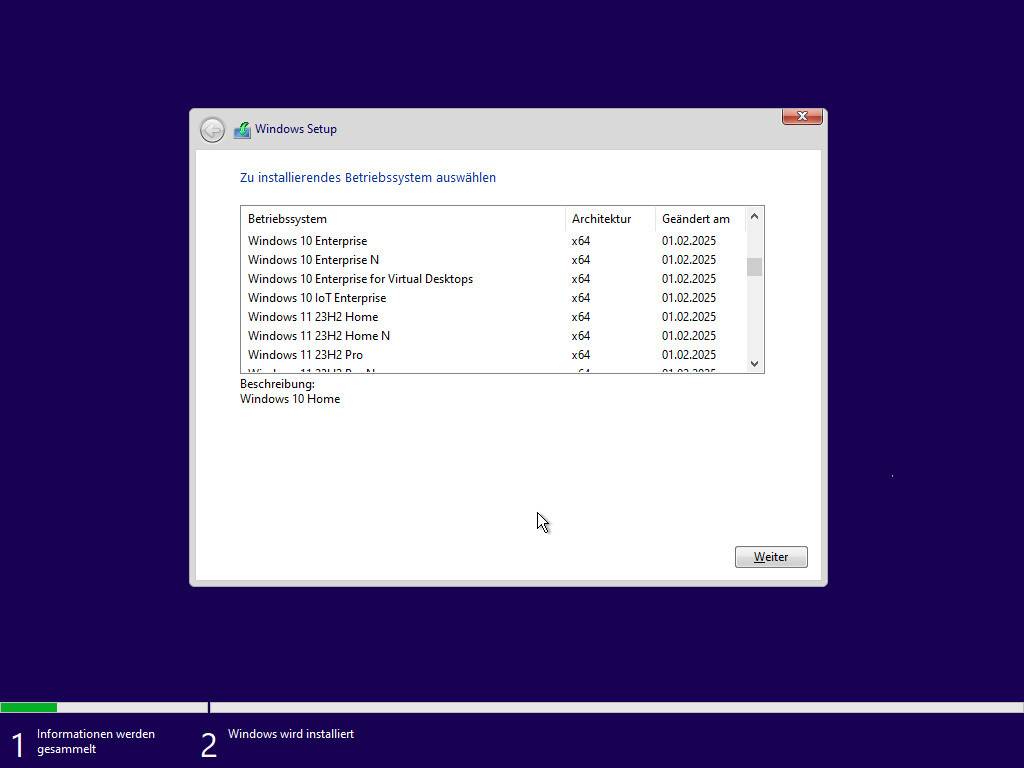Click the Windows Setup title icon

pyautogui.click(x=242, y=130)
